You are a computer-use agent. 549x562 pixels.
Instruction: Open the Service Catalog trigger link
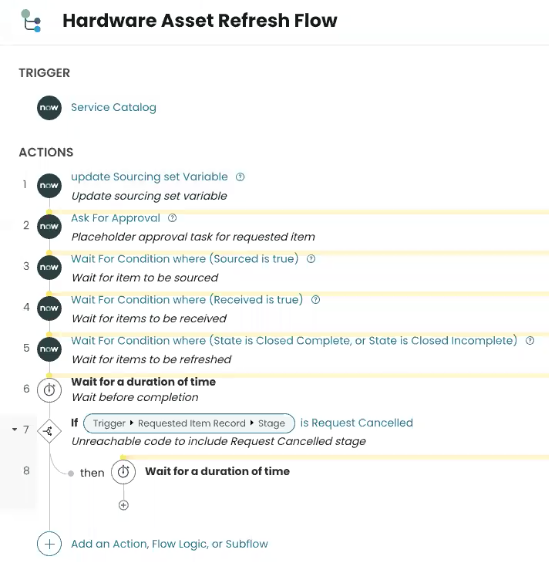point(114,107)
